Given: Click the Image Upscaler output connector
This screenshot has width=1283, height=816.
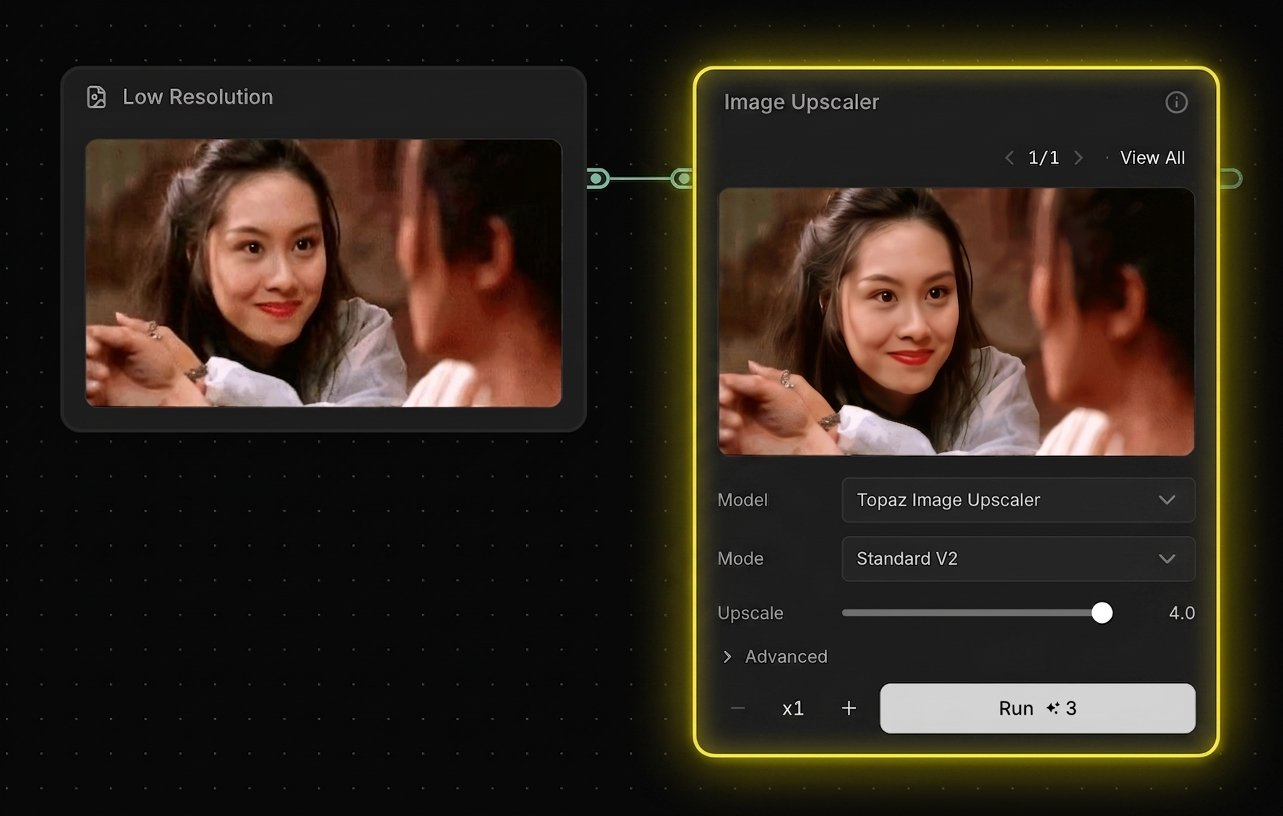Looking at the screenshot, I should click(1231, 179).
